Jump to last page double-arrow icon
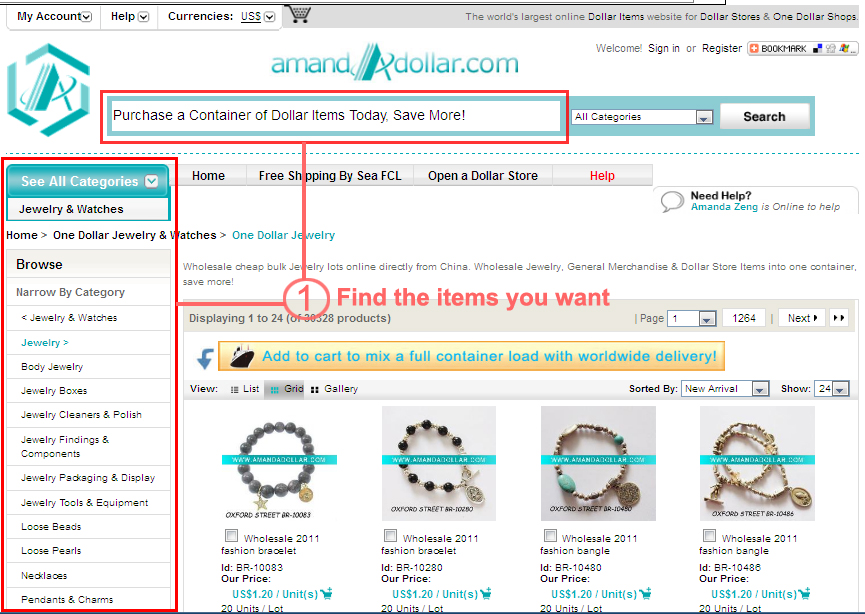The height and width of the screenshot is (614, 865). pyautogui.click(x=839, y=318)
